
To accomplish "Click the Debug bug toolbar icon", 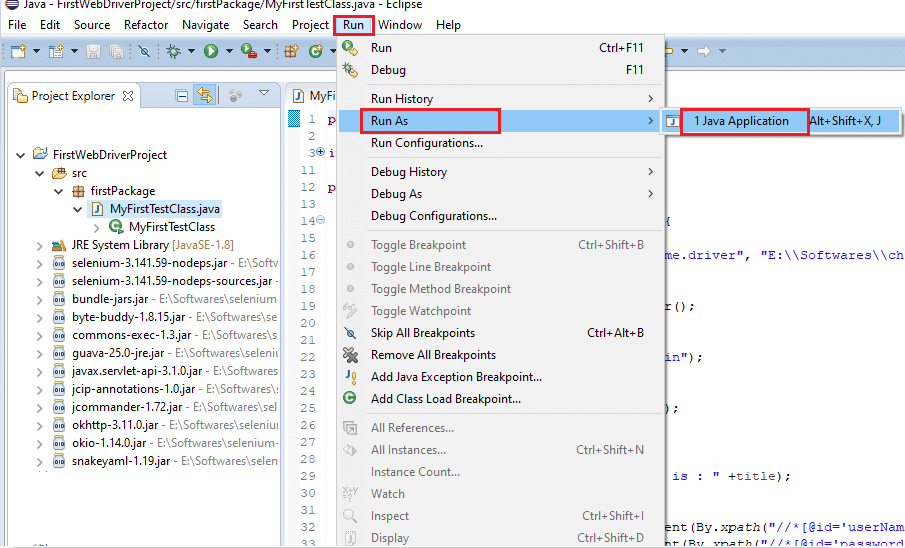I will click(x=173, y=51).
